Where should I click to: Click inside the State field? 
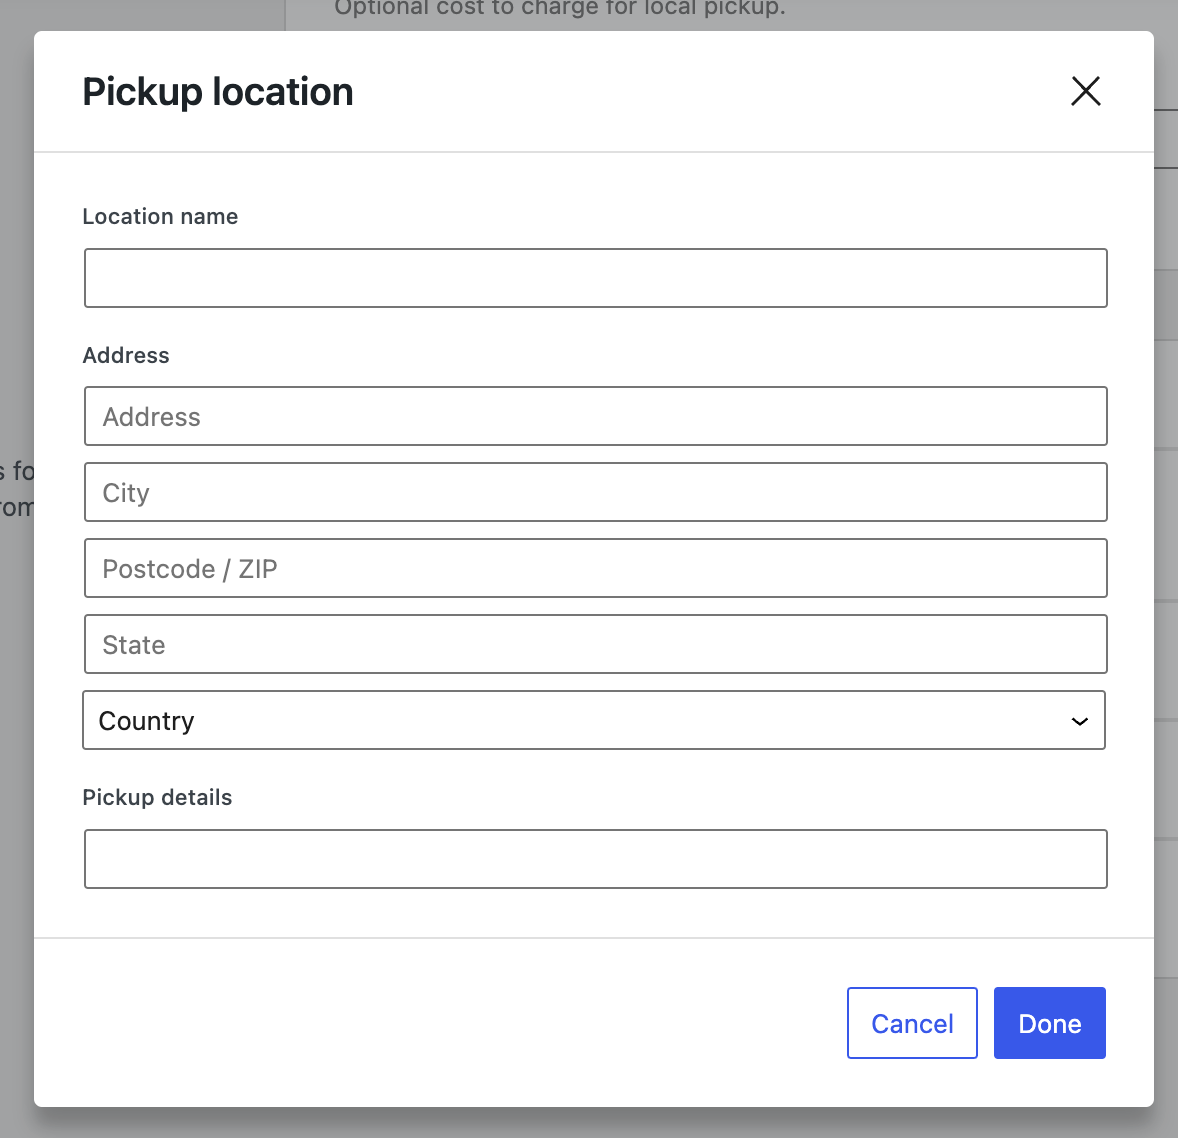594,644
